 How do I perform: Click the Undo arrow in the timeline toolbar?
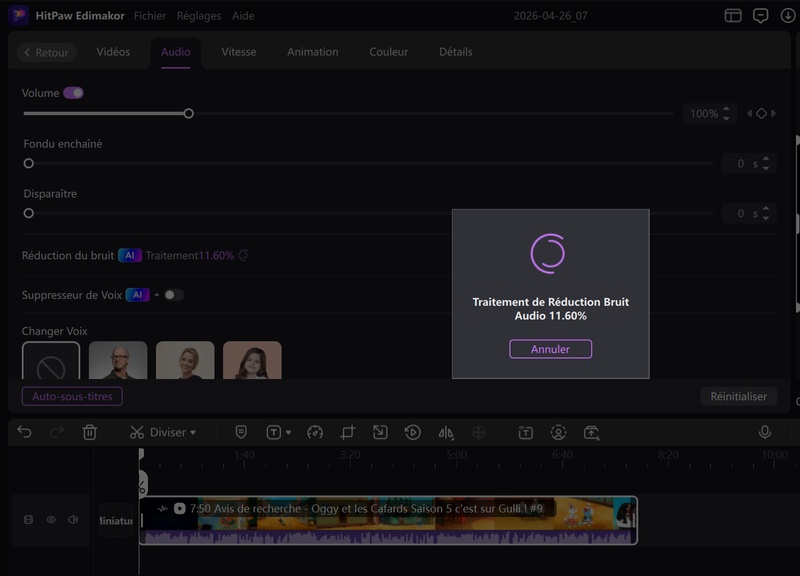25,433
